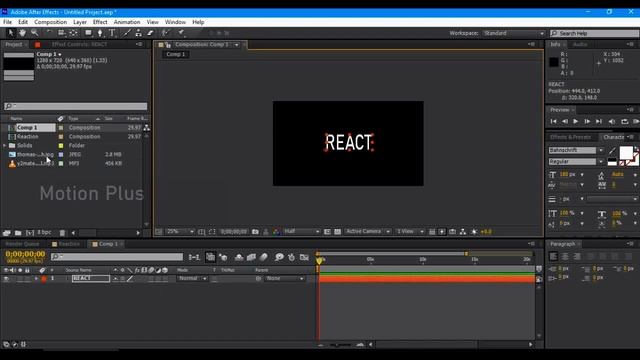The height and width of the screenshot is (360, 640).
Task: Select the Pan Behind anchor point tool
Action: (x=73, y=33)
